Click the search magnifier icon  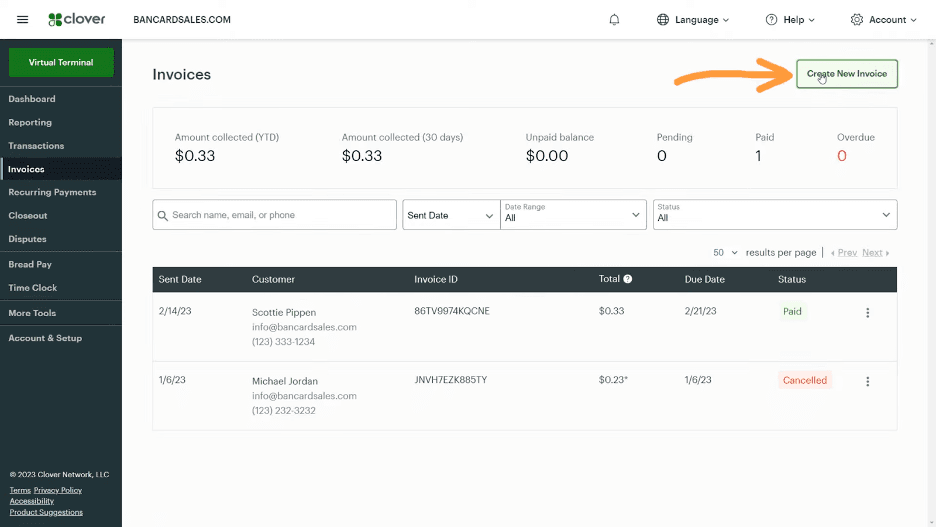click(x=163, y=215)
